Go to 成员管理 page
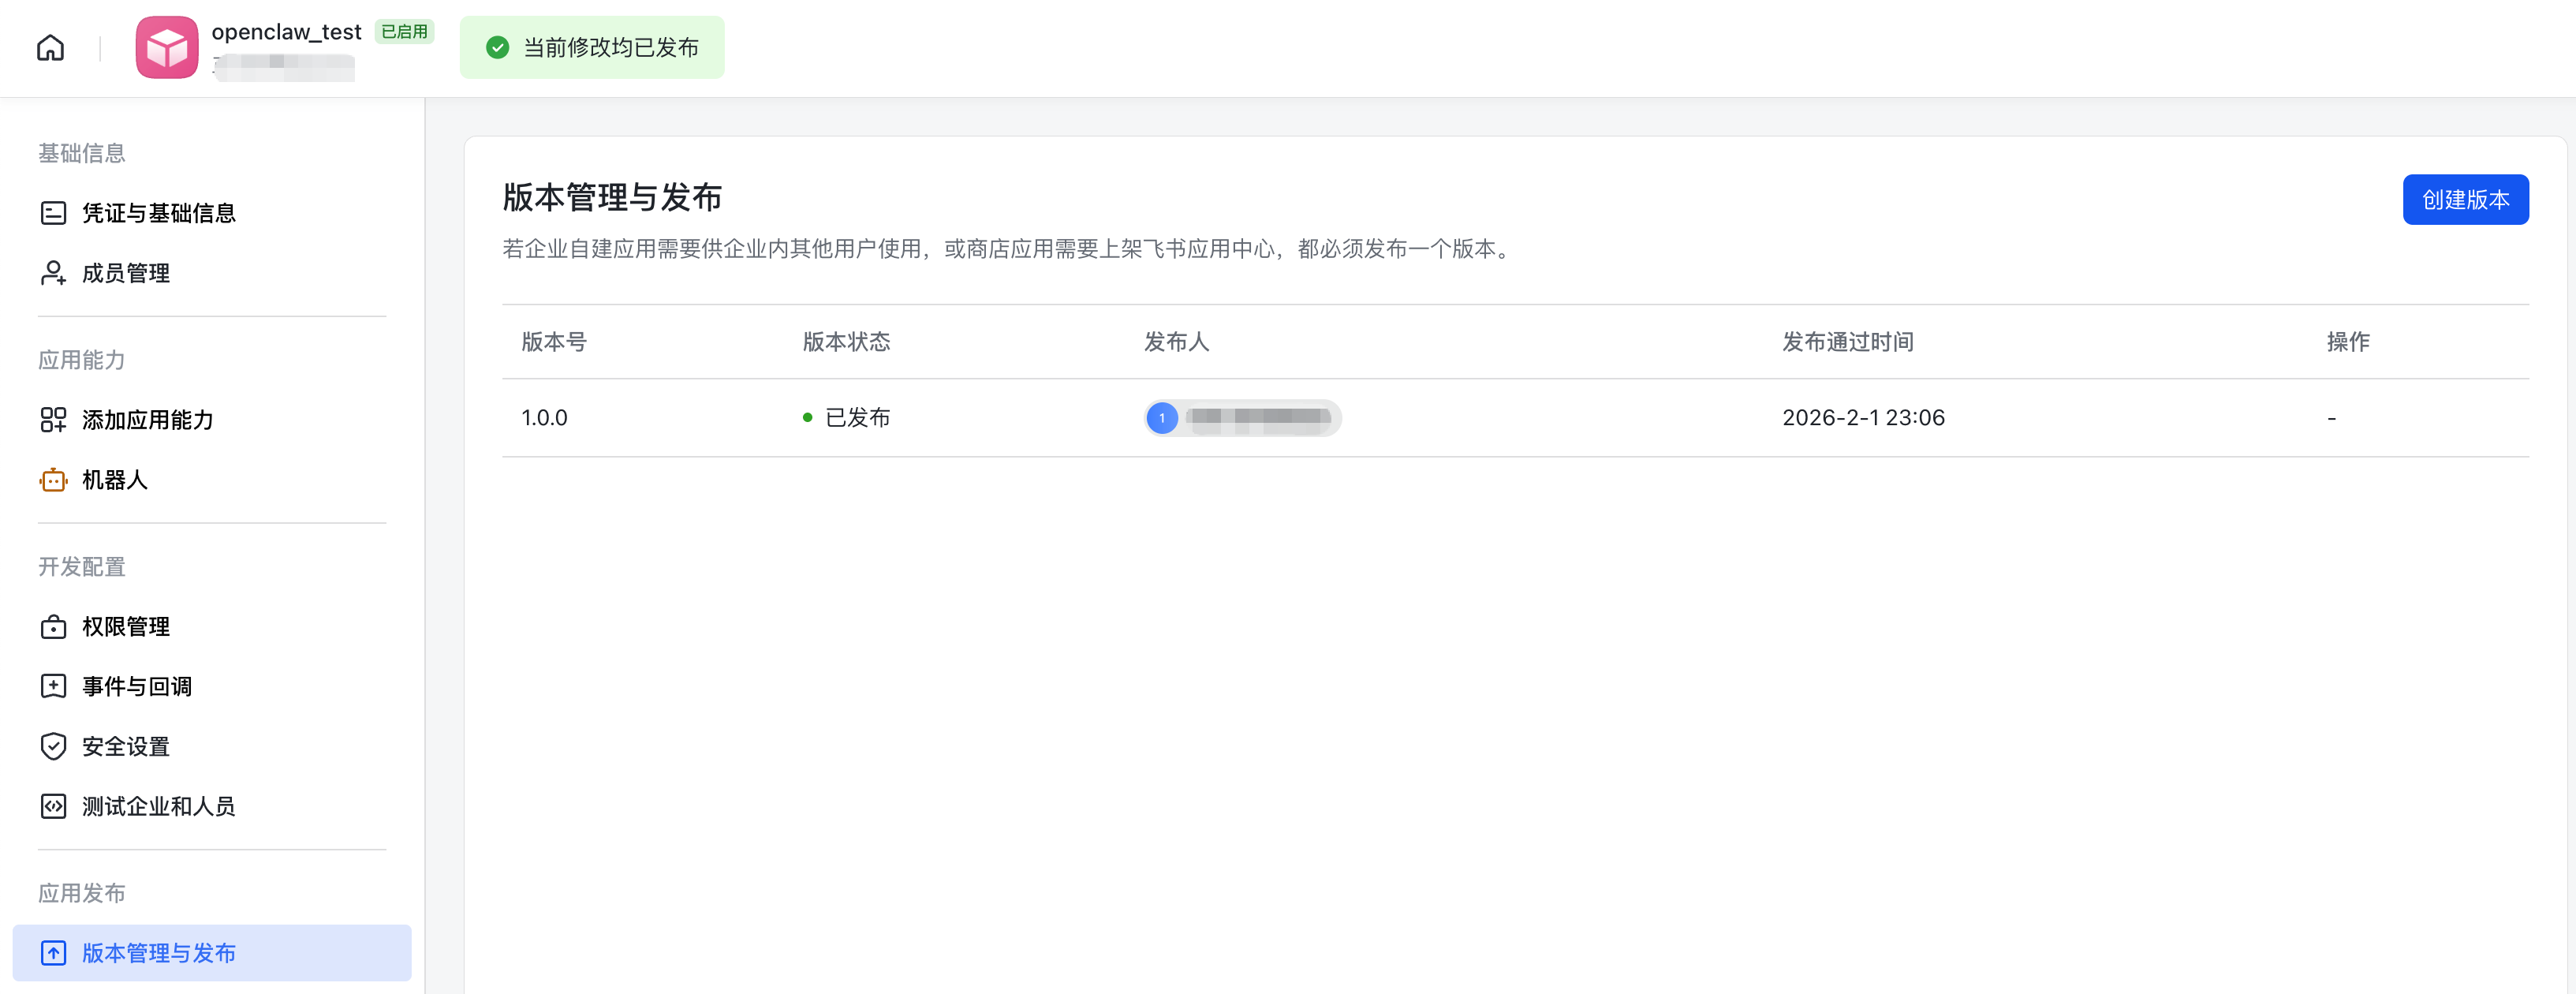 click(126, 273)
